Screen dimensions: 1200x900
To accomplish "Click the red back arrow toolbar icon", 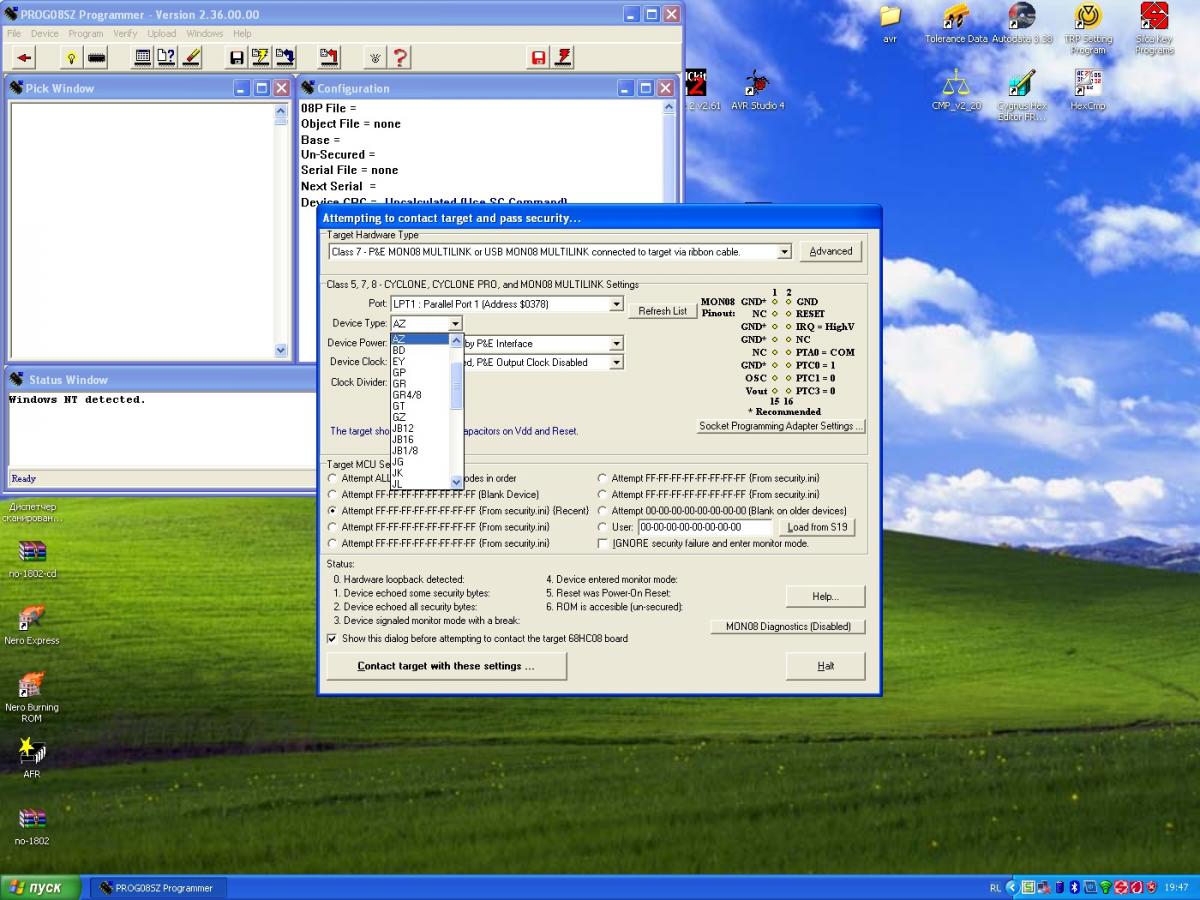I will point(24,57).
